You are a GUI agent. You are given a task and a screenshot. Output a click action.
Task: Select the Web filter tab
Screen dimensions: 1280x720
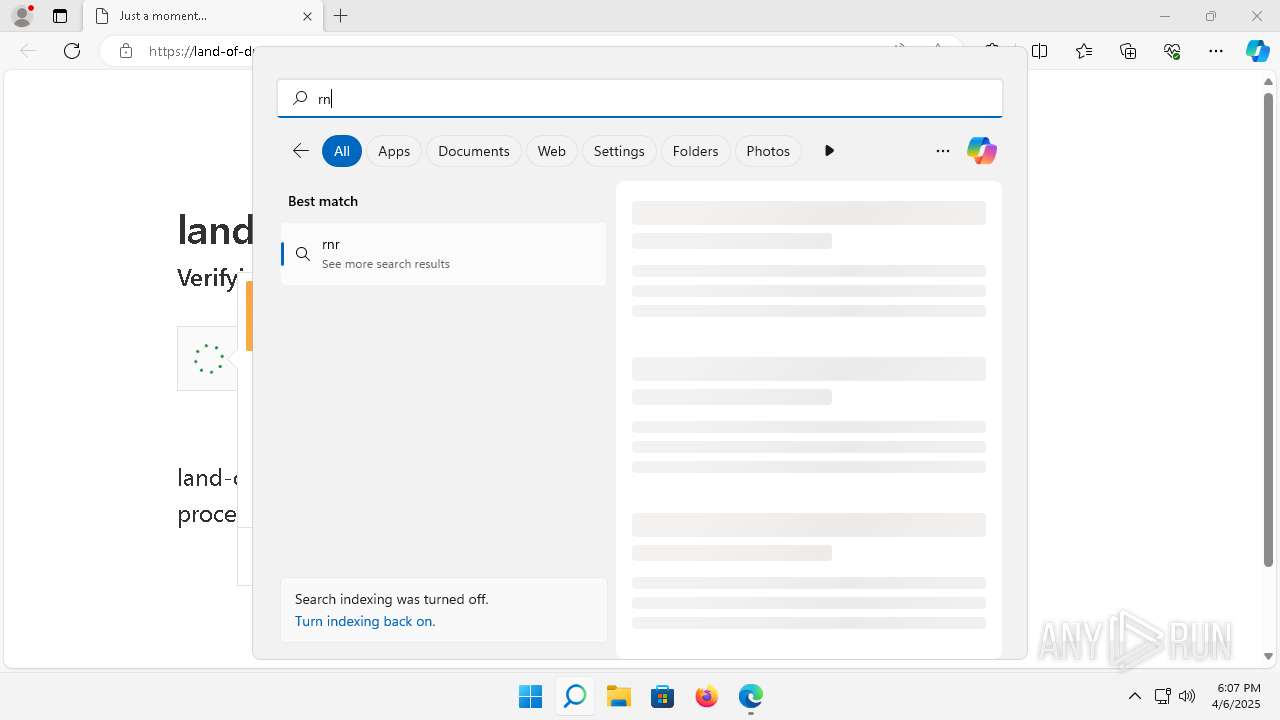point(552,151)
